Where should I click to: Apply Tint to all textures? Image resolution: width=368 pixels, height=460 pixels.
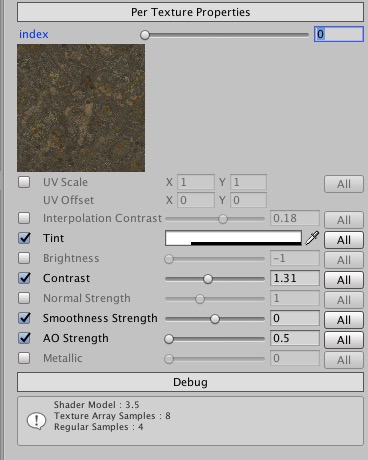click(344, 240)
